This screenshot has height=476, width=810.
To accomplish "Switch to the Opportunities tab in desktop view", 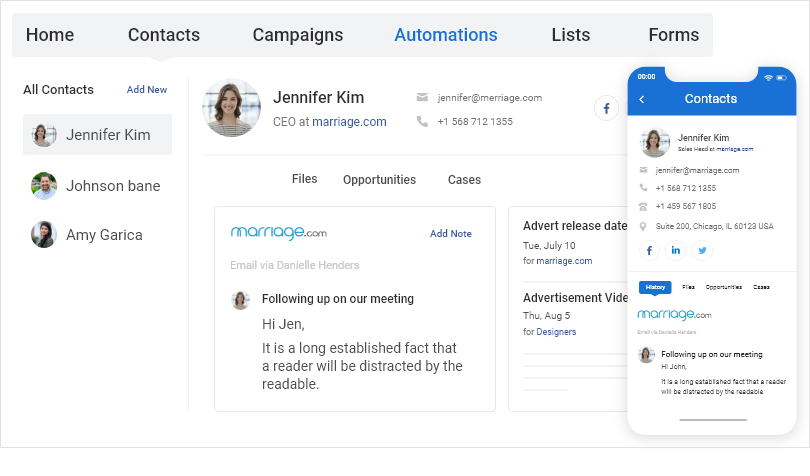I will (x=379, y=180).
